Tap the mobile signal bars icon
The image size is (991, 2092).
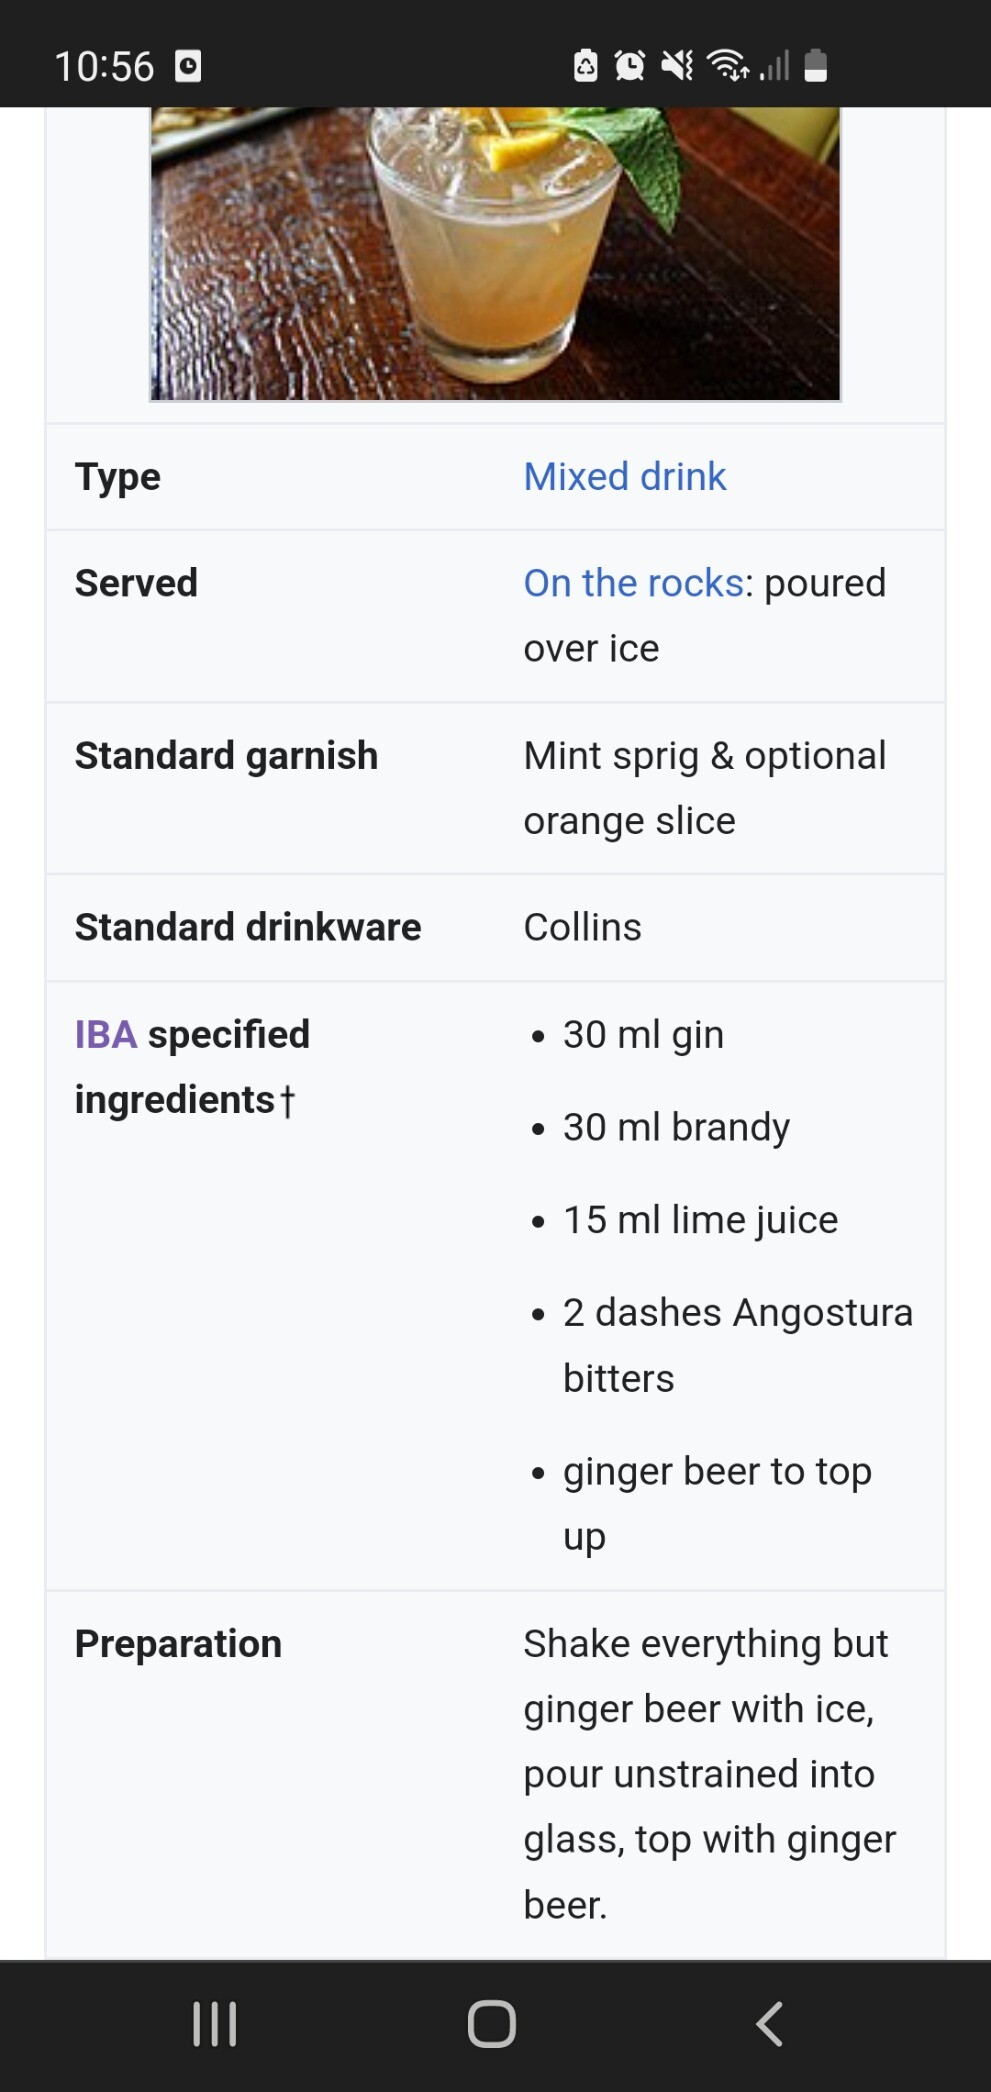(775, 67)
